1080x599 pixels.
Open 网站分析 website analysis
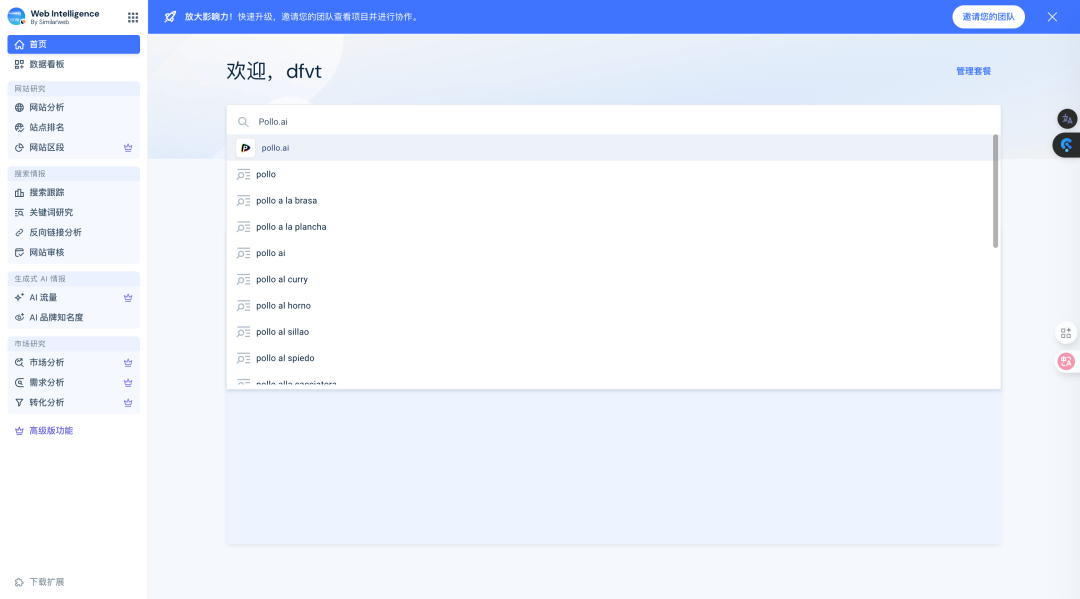point(74,107)
